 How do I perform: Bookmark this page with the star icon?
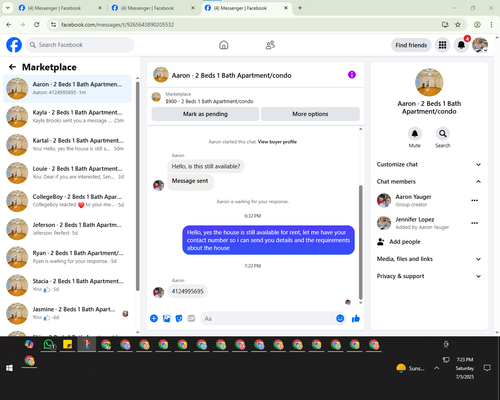pos(458,25)
